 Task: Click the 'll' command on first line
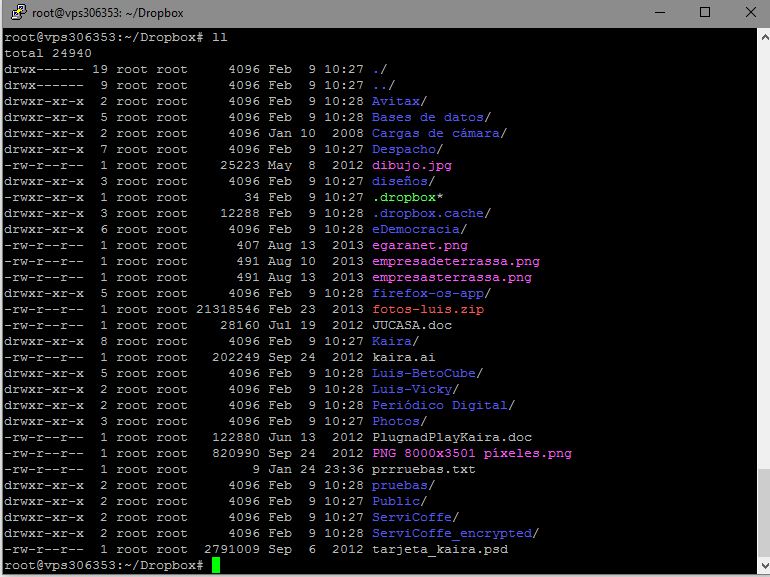pos(220,37)
